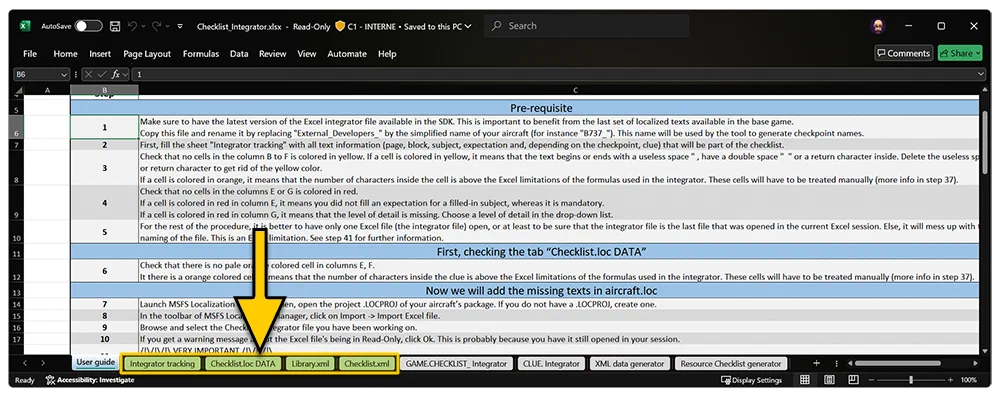Expand the formula bar chevron at right
The image size is (1000, 397).
coord(980,75)
